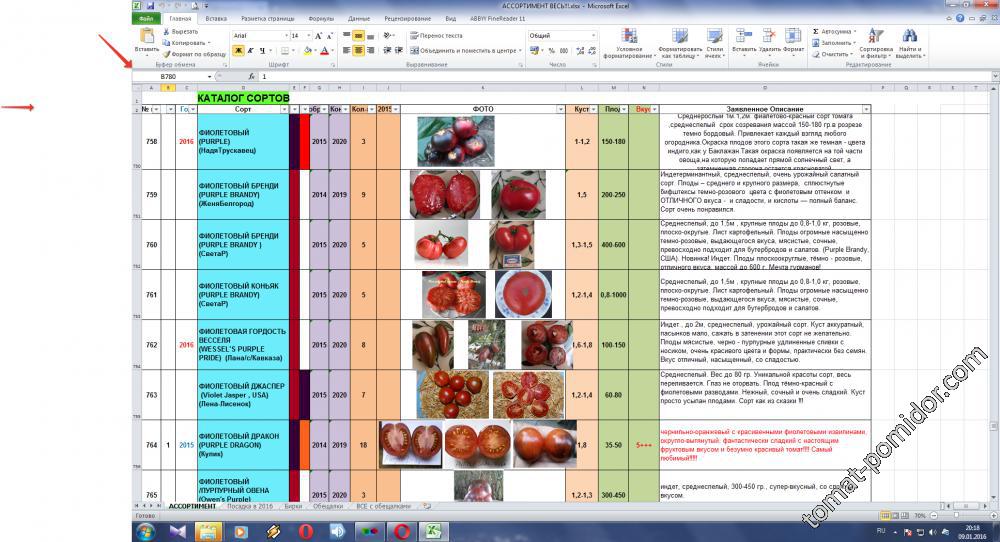Open filter dropdown on № column
The image size is (1000, 542).
click(x=156, y=110)
